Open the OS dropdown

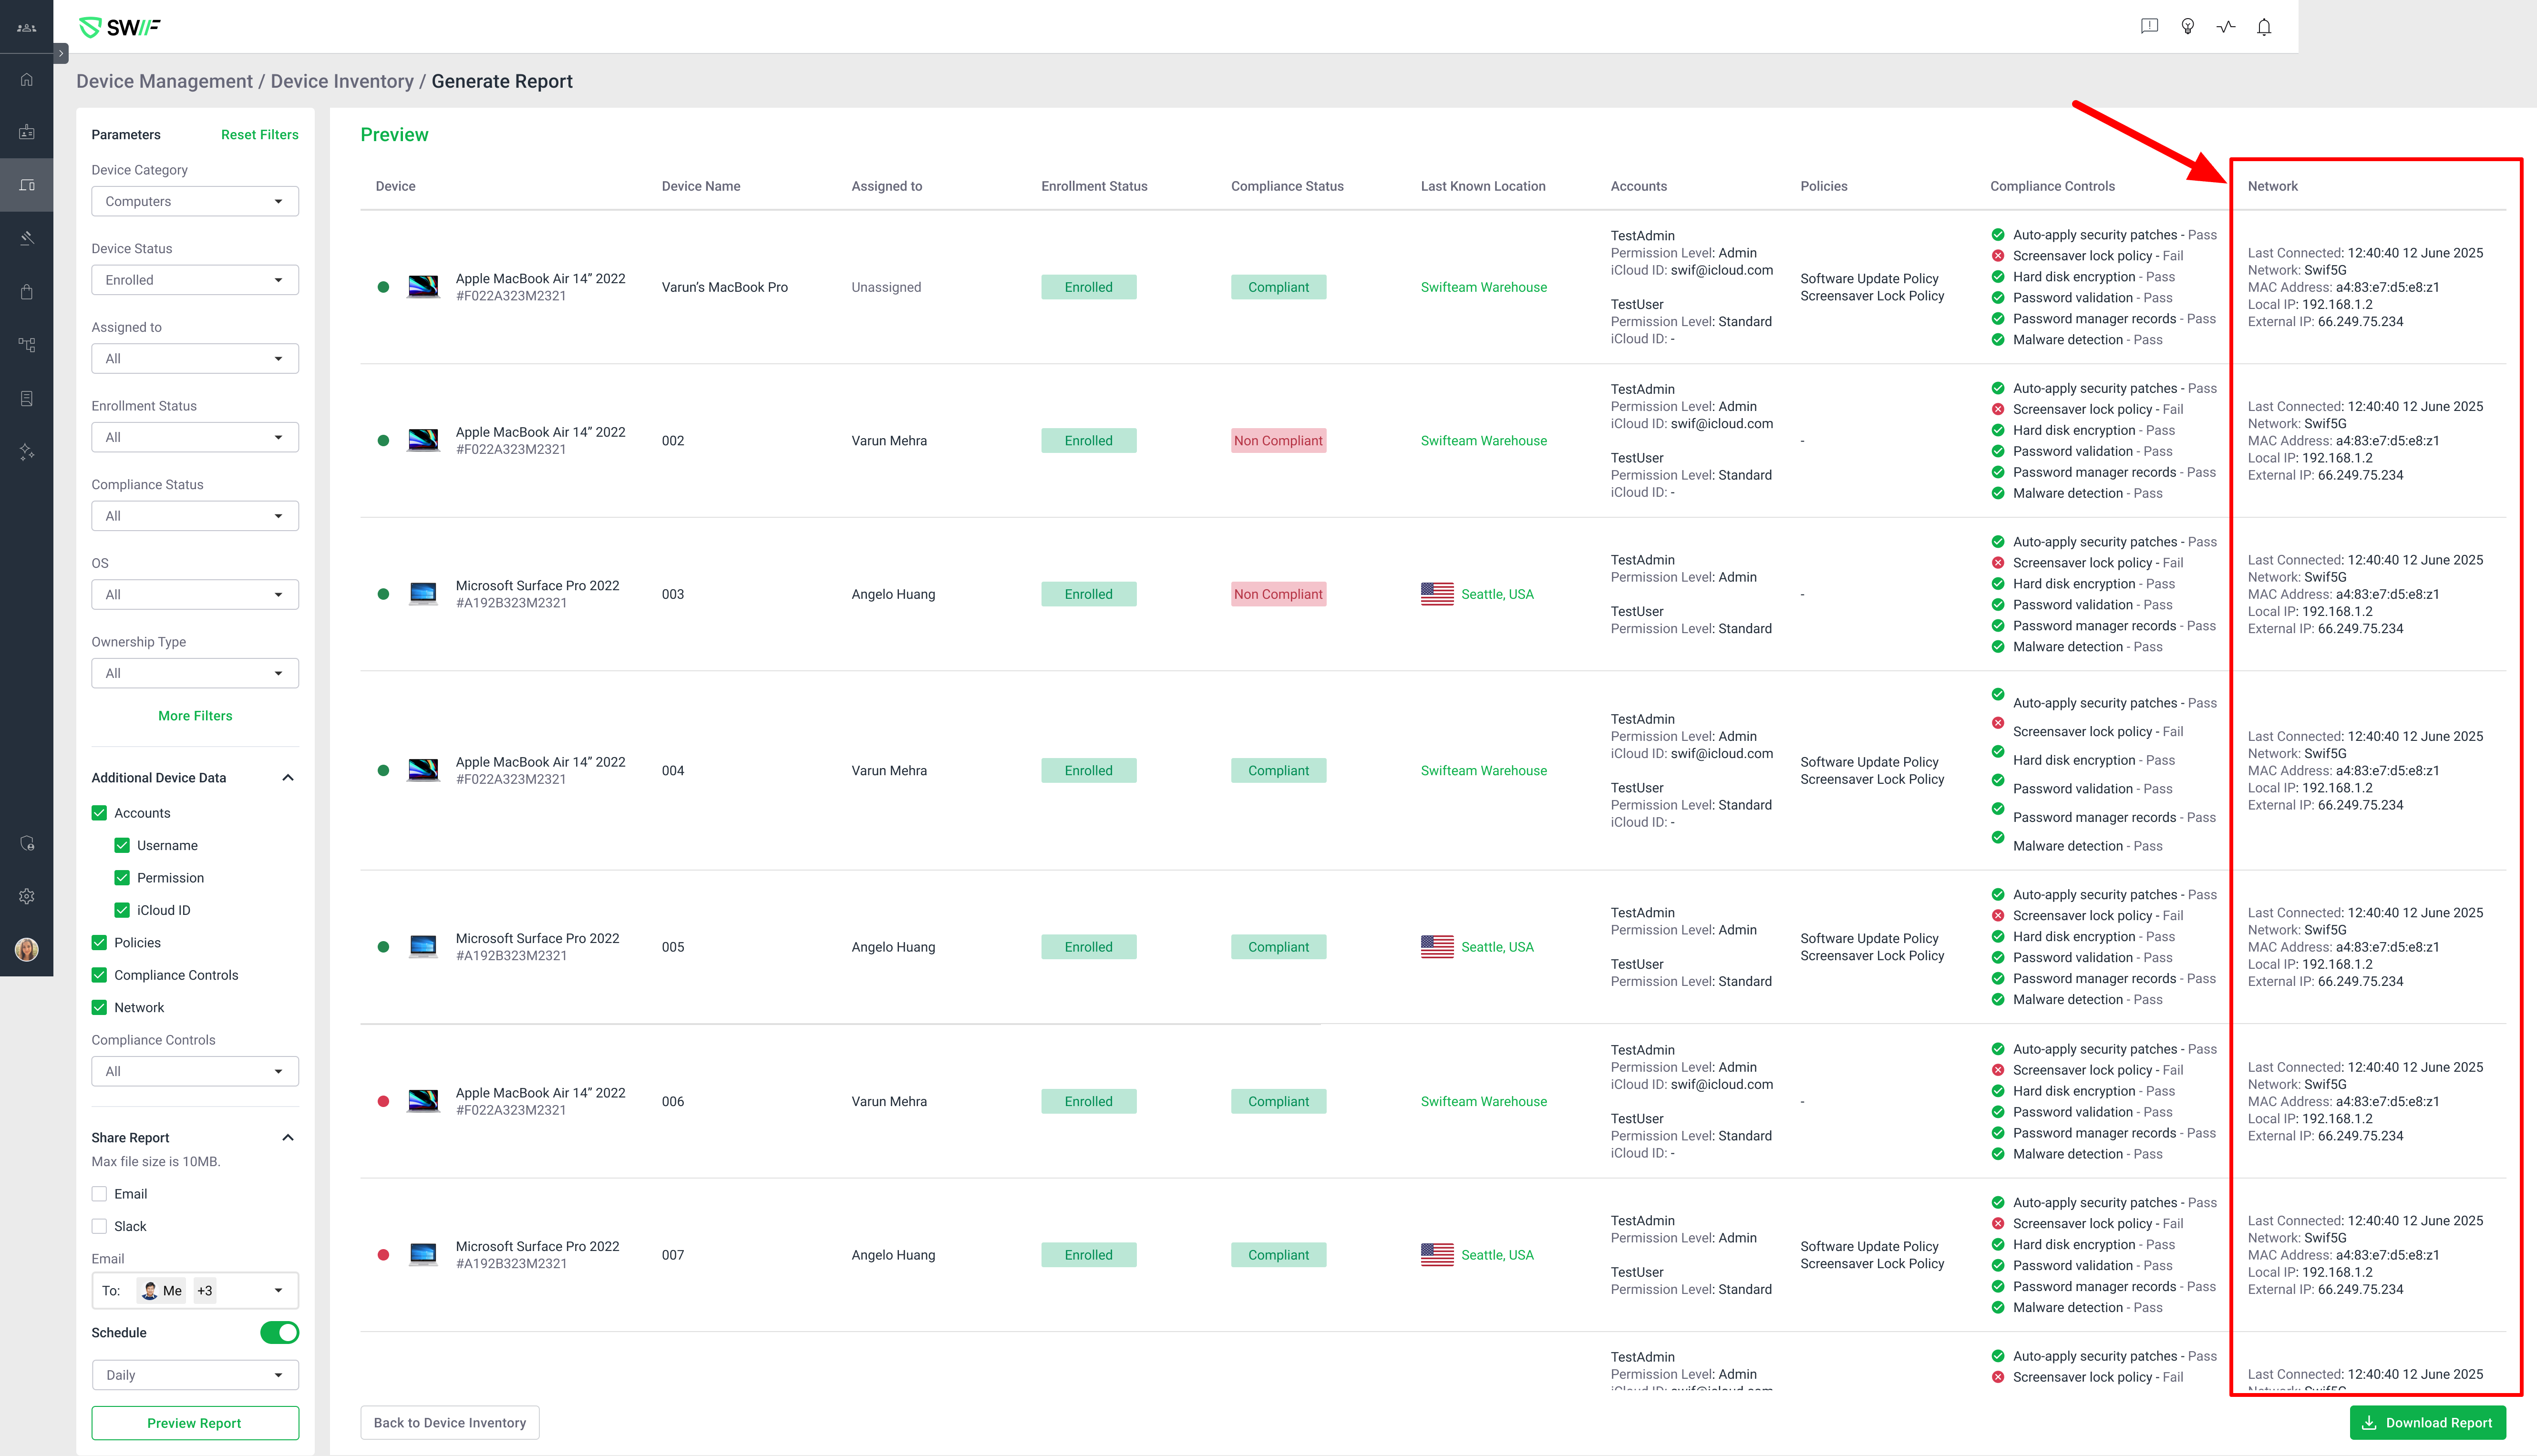[x=195, y=595]
